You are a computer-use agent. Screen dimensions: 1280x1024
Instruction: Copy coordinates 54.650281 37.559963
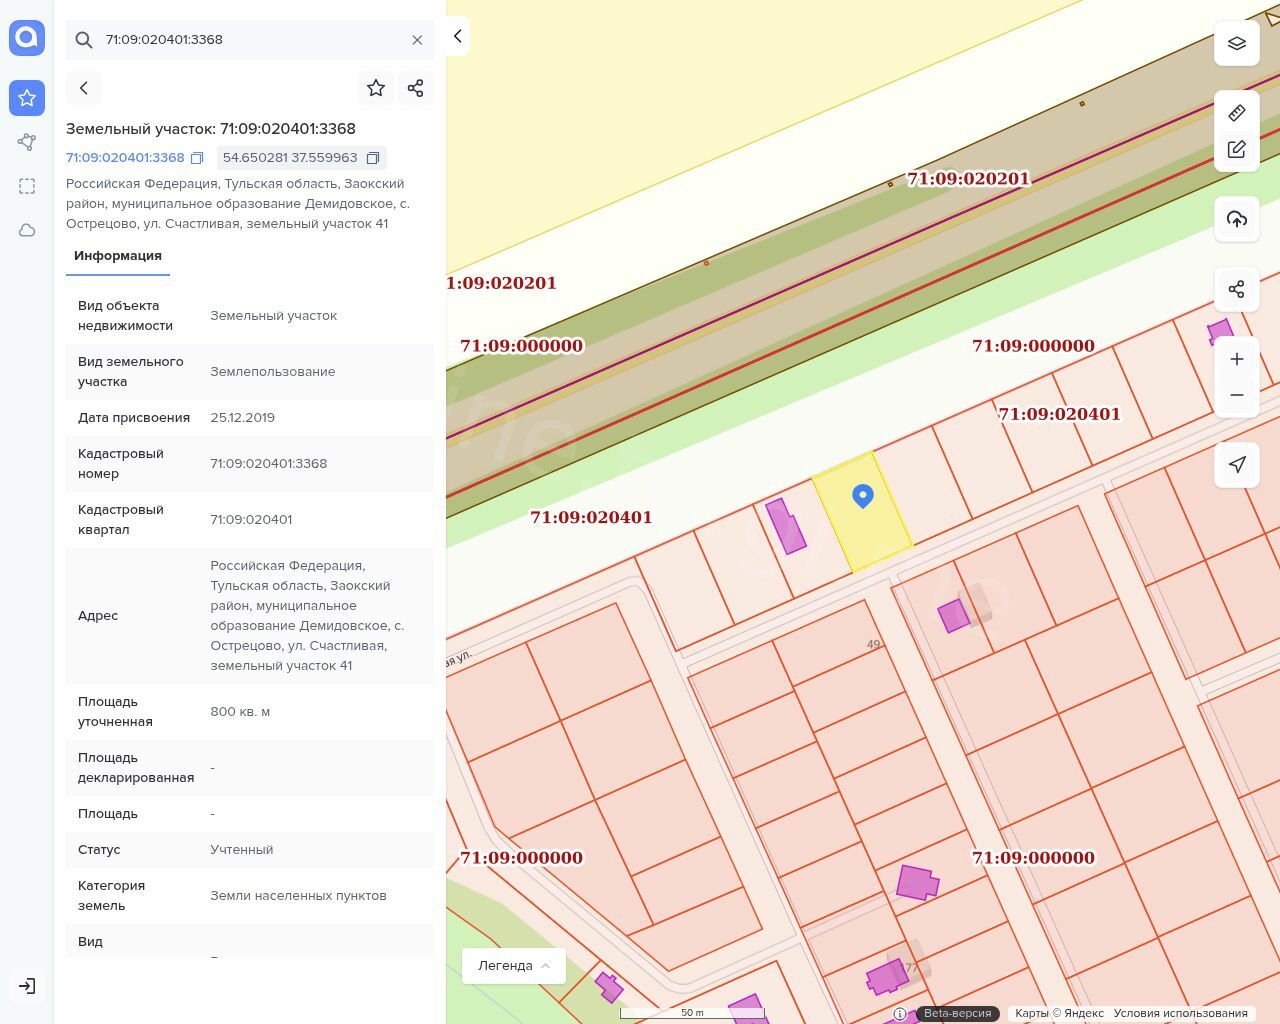click(x=373, y=158)
